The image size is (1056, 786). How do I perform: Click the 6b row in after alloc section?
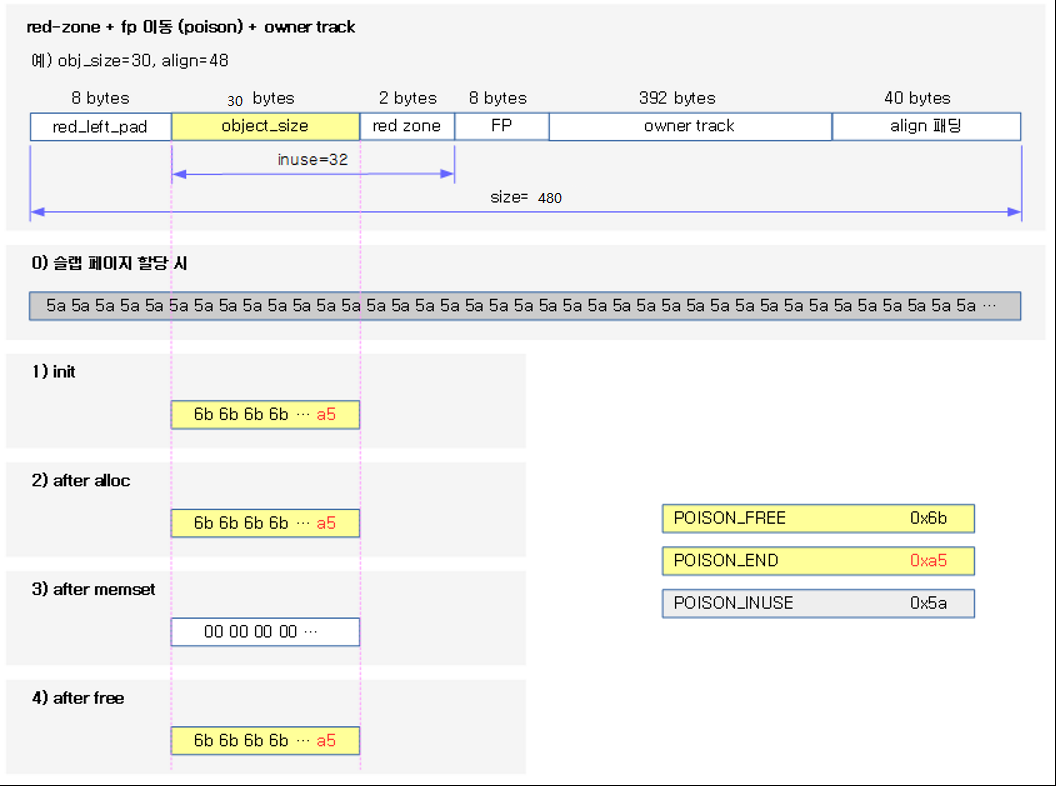(265, 523)
